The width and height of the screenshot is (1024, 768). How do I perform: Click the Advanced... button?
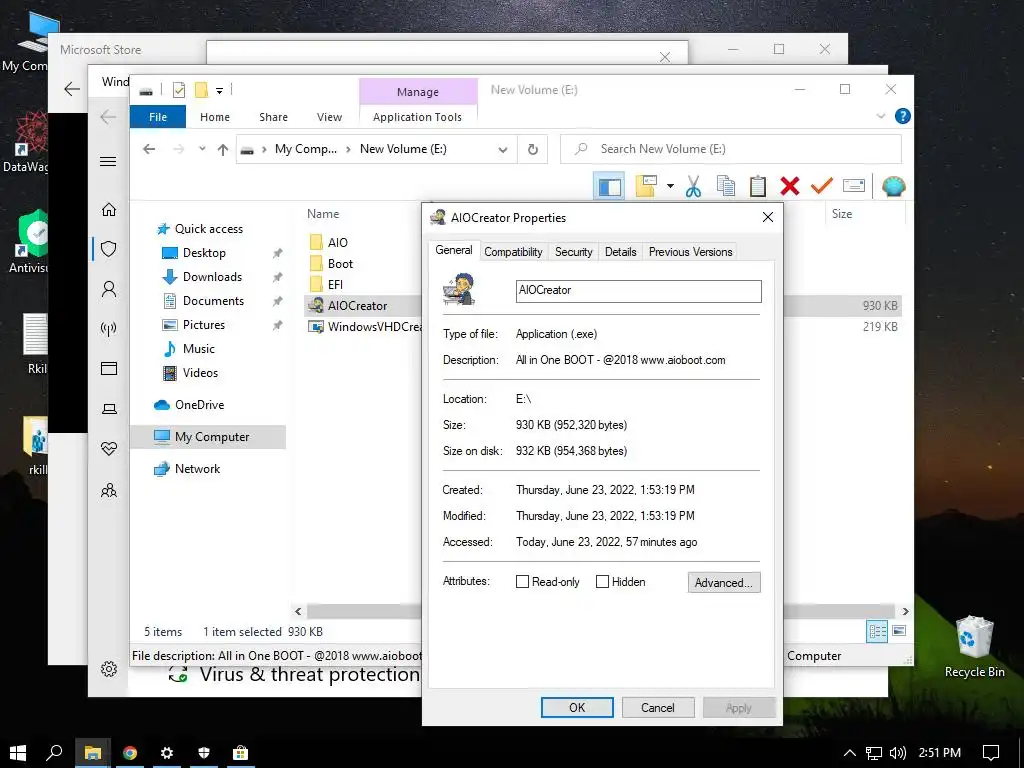click(724, 583)
